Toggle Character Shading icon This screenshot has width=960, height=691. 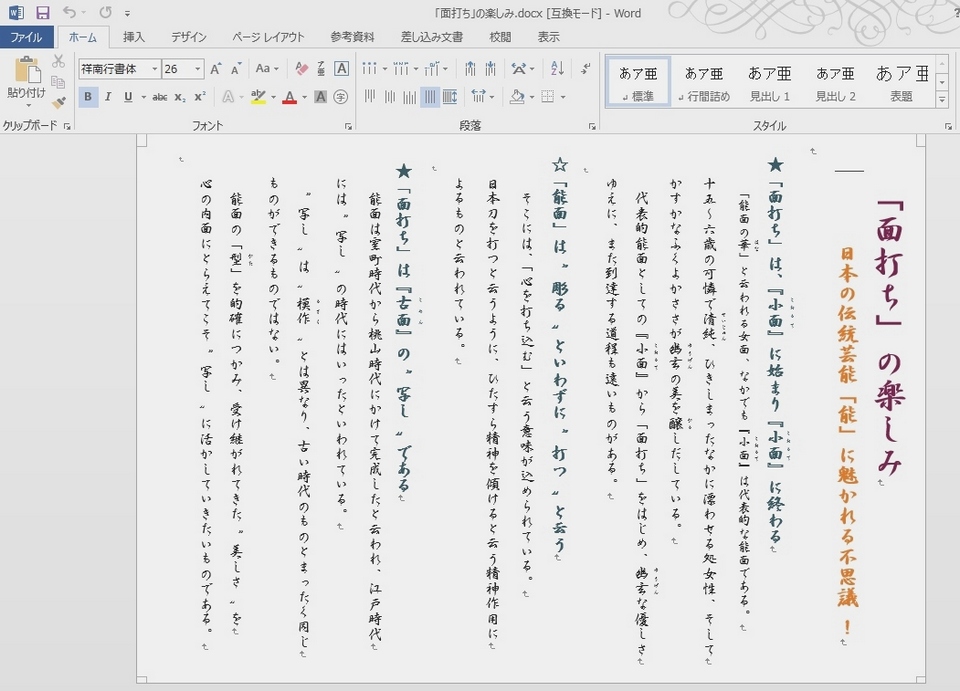point(320,97)
